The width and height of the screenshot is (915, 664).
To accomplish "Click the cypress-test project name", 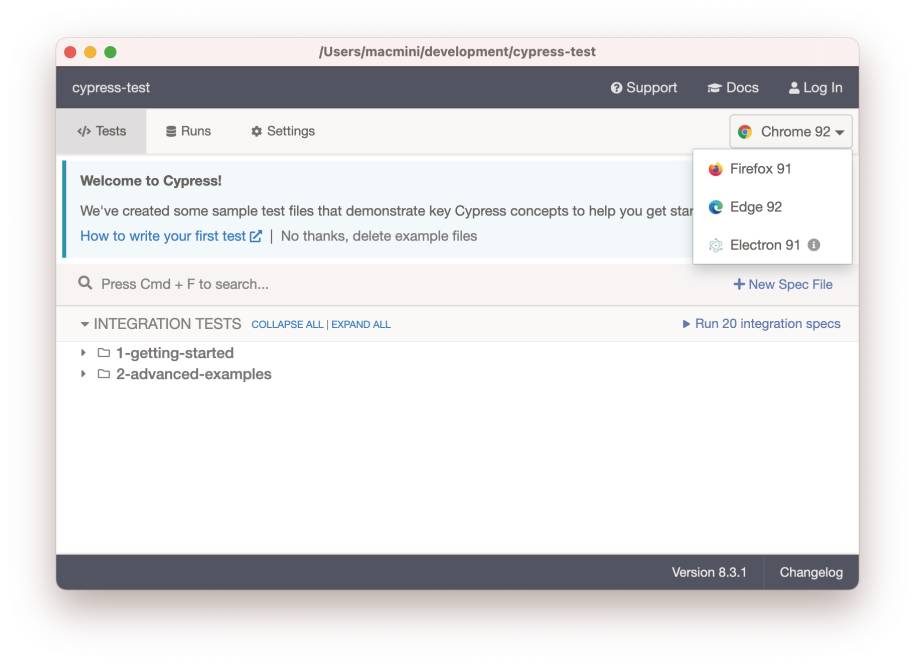I will click(x=111, y=88).
